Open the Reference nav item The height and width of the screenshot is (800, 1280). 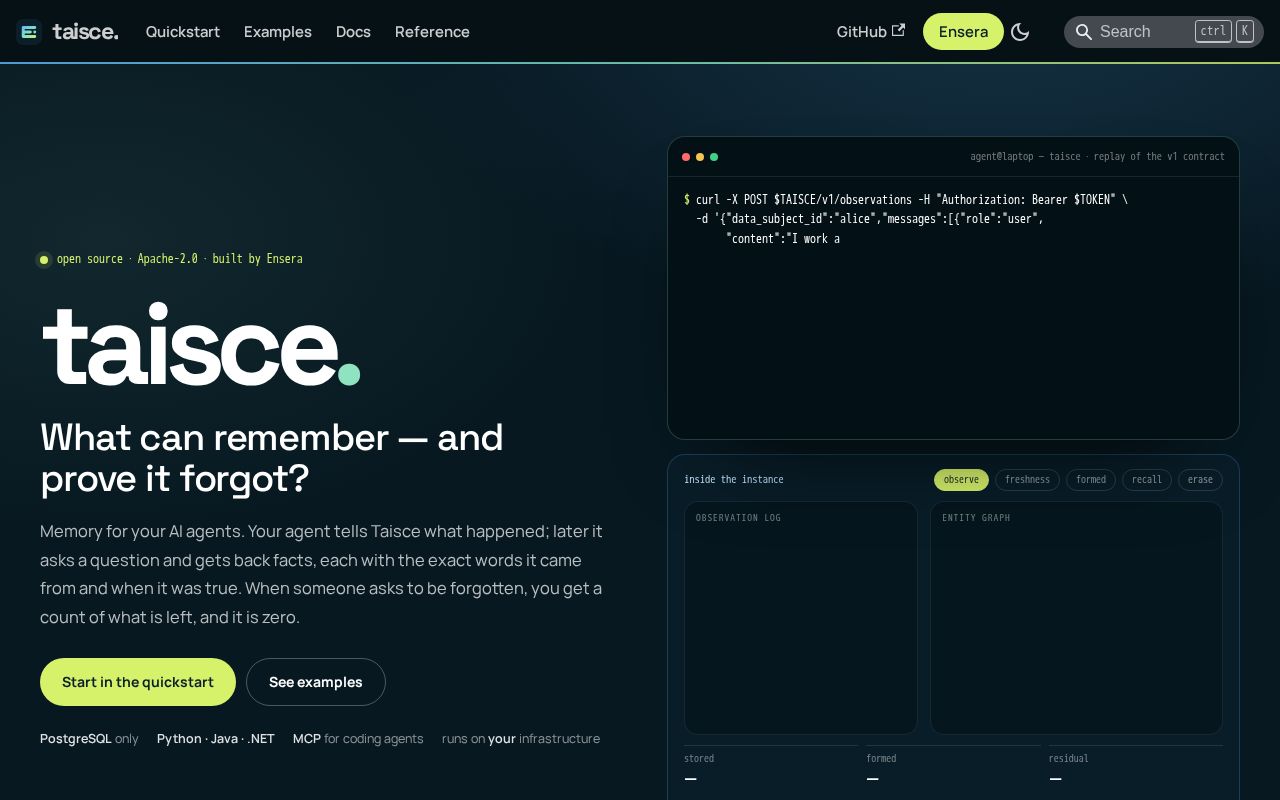pos(432,32)
